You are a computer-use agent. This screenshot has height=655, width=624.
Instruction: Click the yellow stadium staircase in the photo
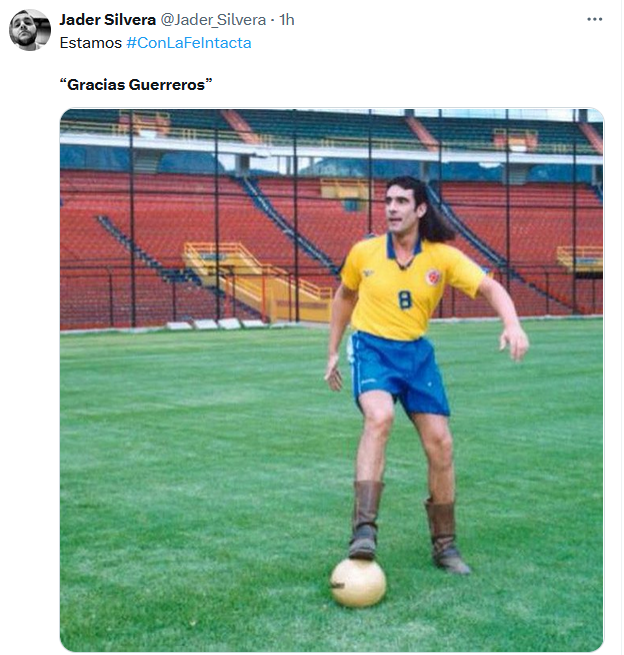click(x=255, y=280)
